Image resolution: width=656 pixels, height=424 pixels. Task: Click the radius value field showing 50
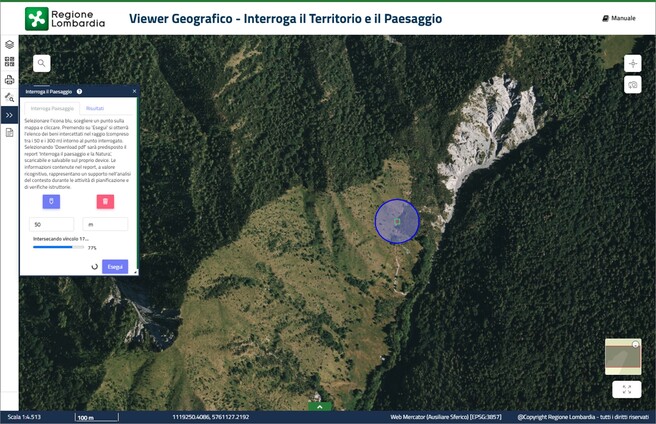pyautogui.click(x=51, y=224)
